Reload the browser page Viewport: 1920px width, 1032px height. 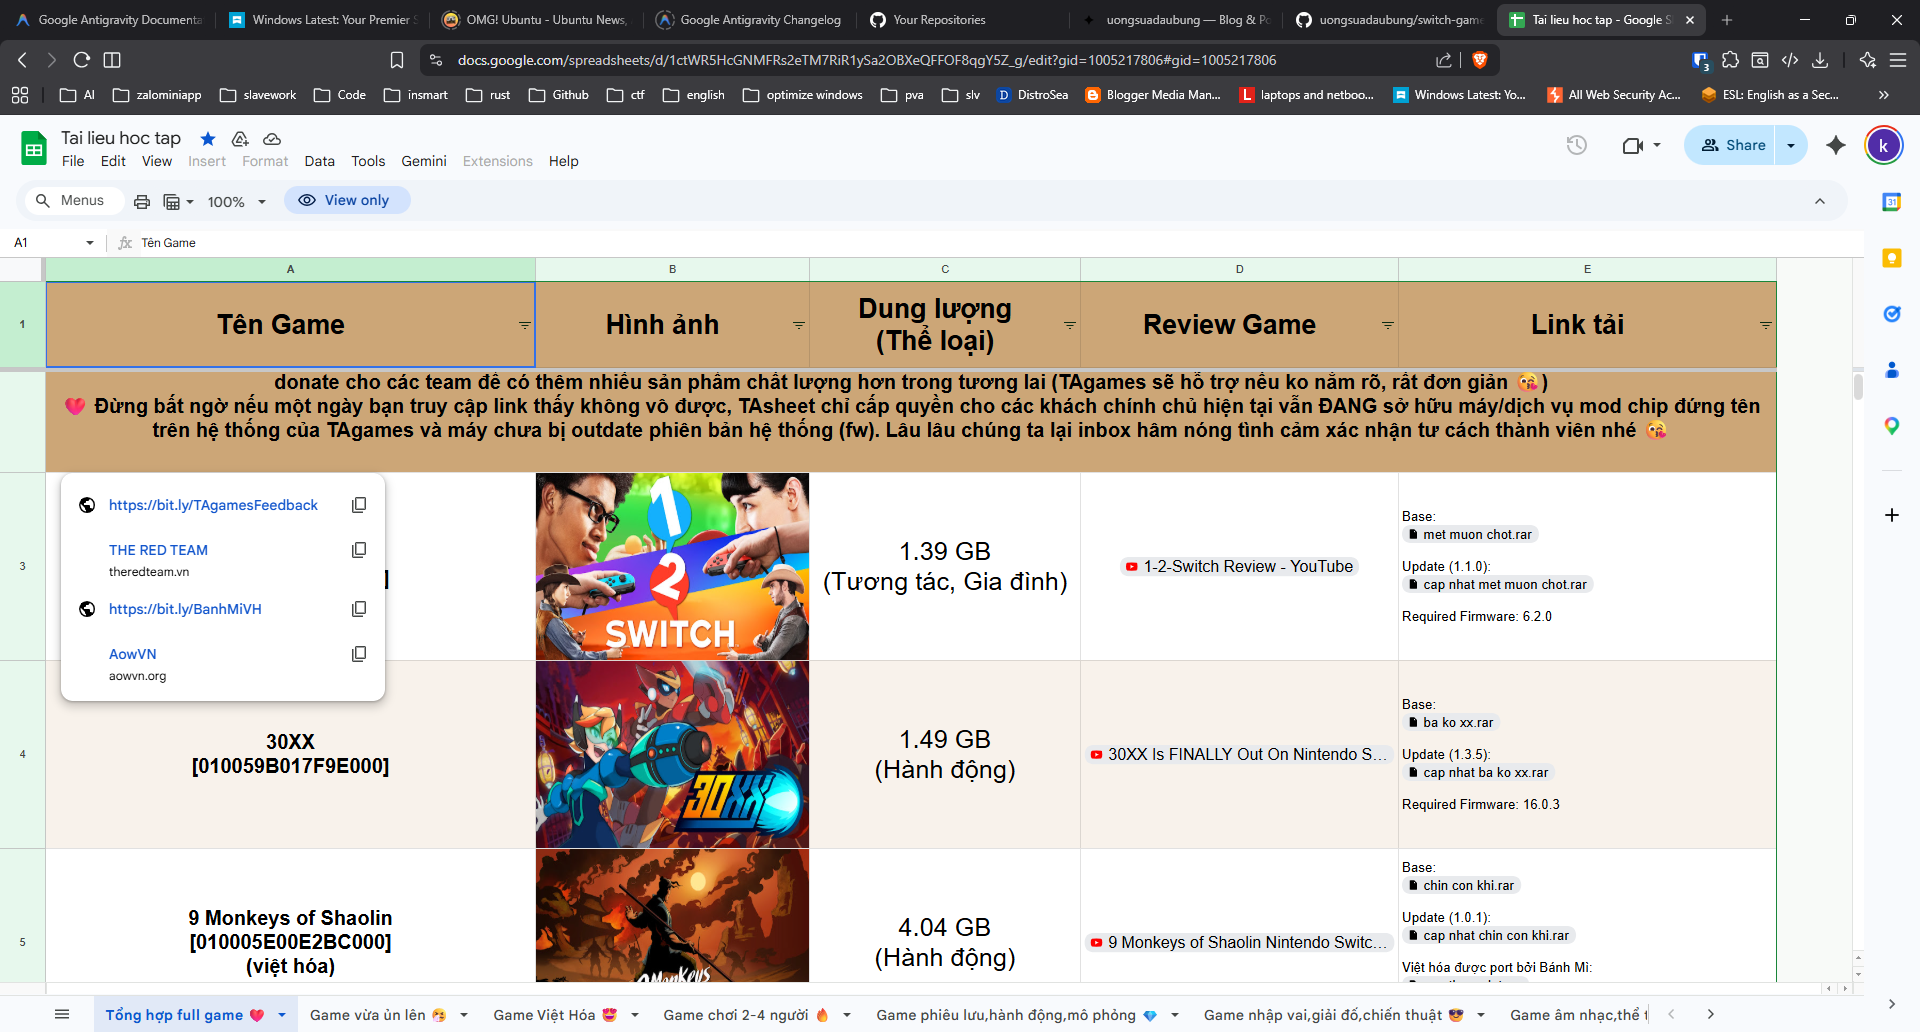pos(82,60)
